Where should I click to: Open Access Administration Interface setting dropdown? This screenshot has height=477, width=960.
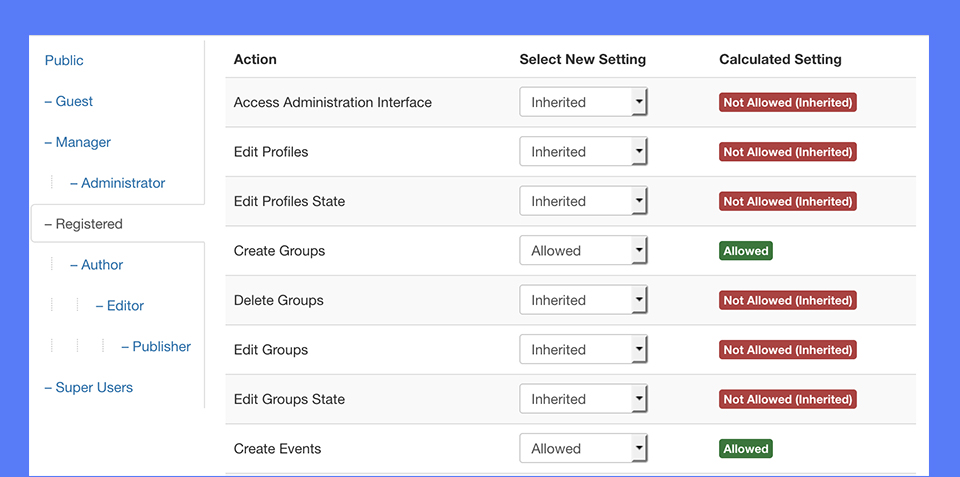pyautogui.click(x=583, y=102)
